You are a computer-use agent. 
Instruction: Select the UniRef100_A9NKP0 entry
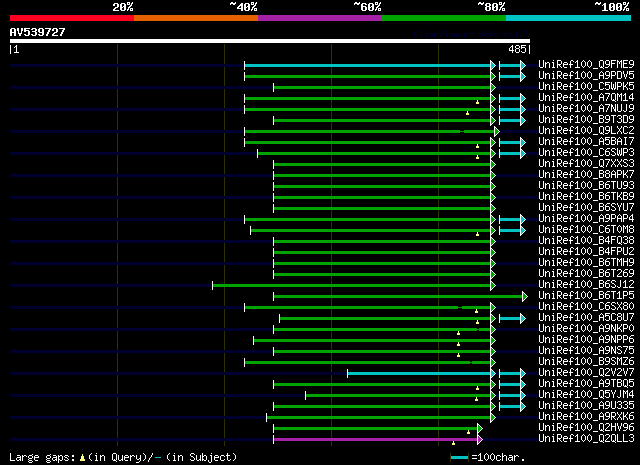click(x=586, y=329)
